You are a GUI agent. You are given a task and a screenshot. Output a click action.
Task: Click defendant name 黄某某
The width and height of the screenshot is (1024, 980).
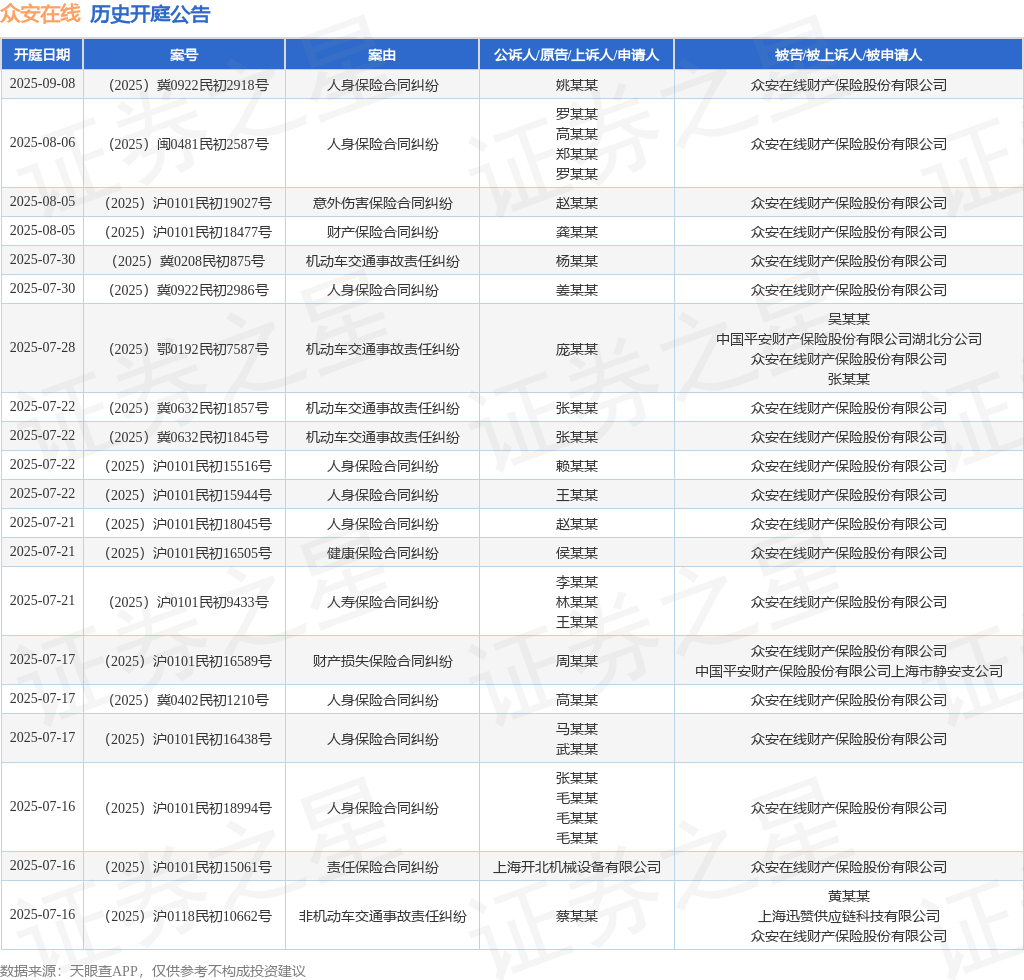848,896
